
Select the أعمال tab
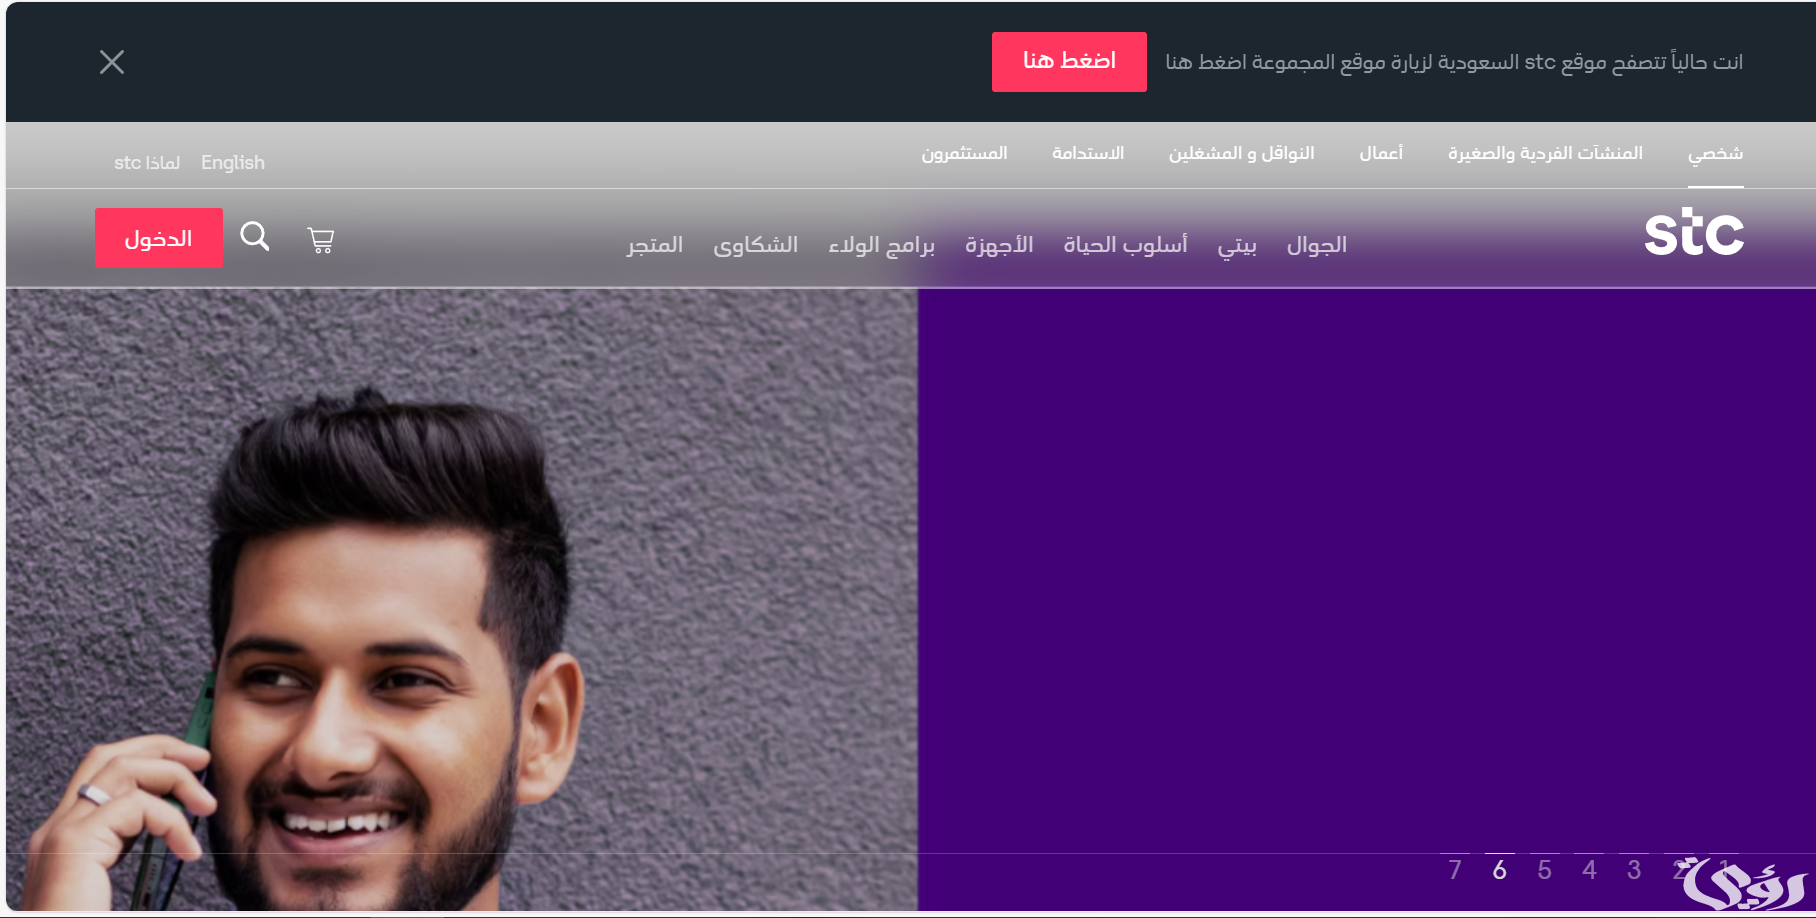point(1381,153)
